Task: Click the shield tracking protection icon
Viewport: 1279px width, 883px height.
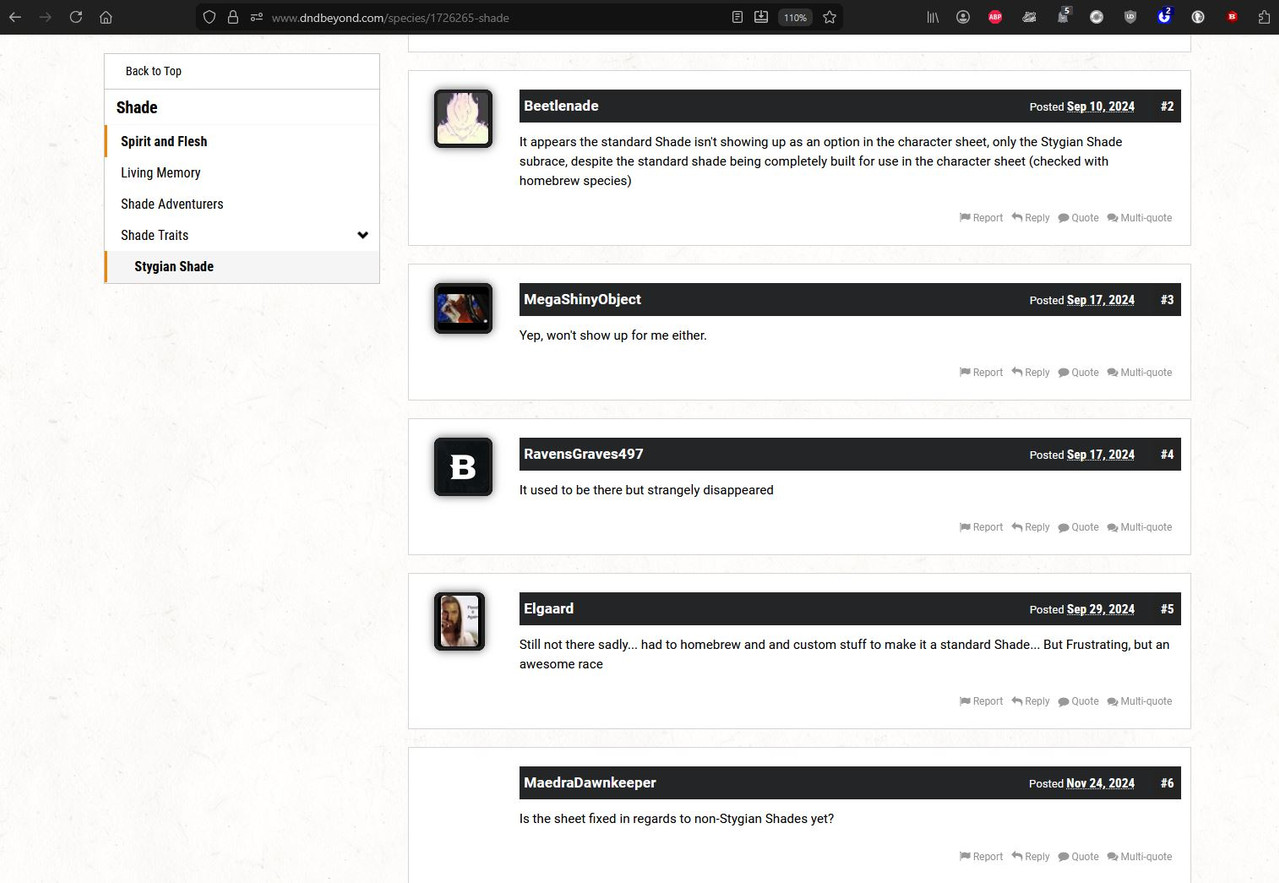Action: (209, 17)
